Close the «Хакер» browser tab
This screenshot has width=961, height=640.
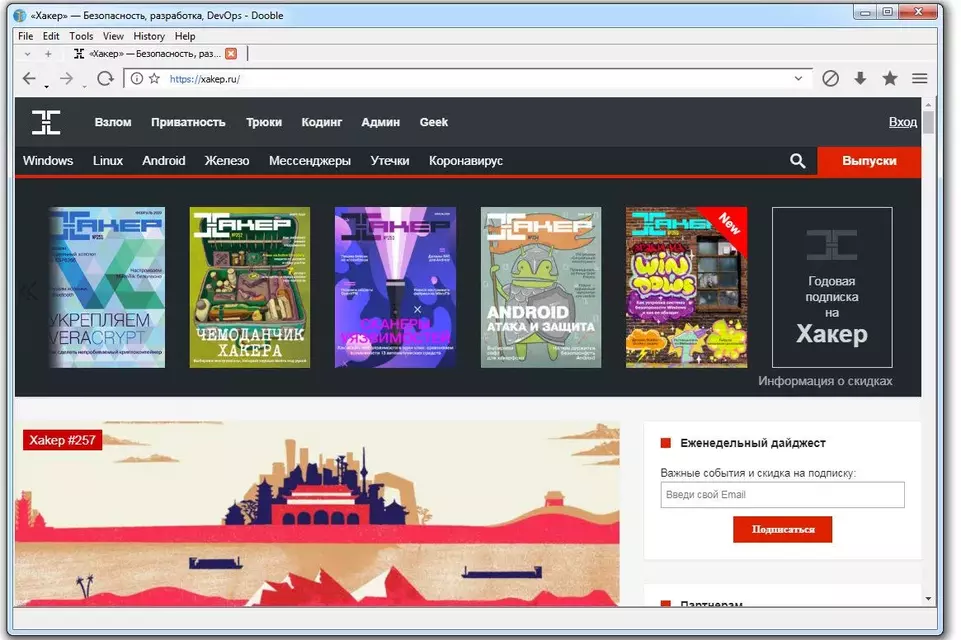coord(231,53)
